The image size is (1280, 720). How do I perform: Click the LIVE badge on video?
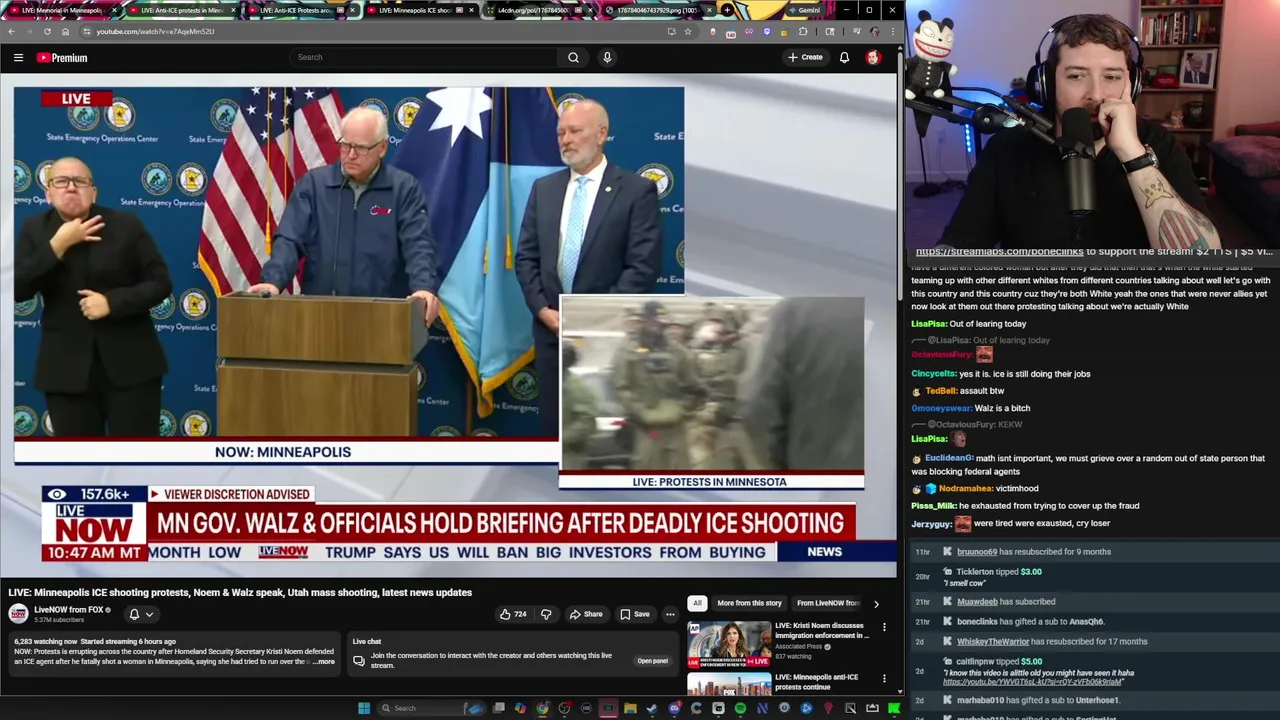(x=76, y=99)
